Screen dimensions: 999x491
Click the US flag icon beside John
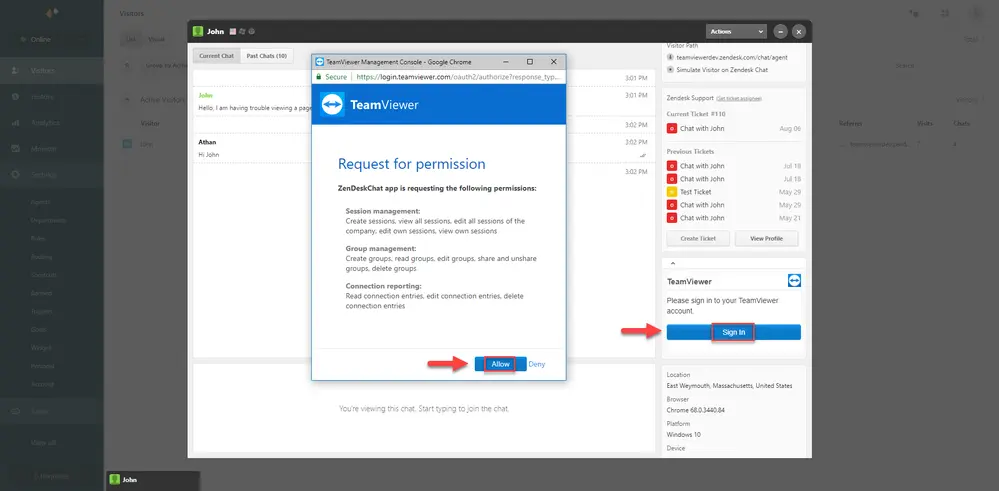click(233, 31)
